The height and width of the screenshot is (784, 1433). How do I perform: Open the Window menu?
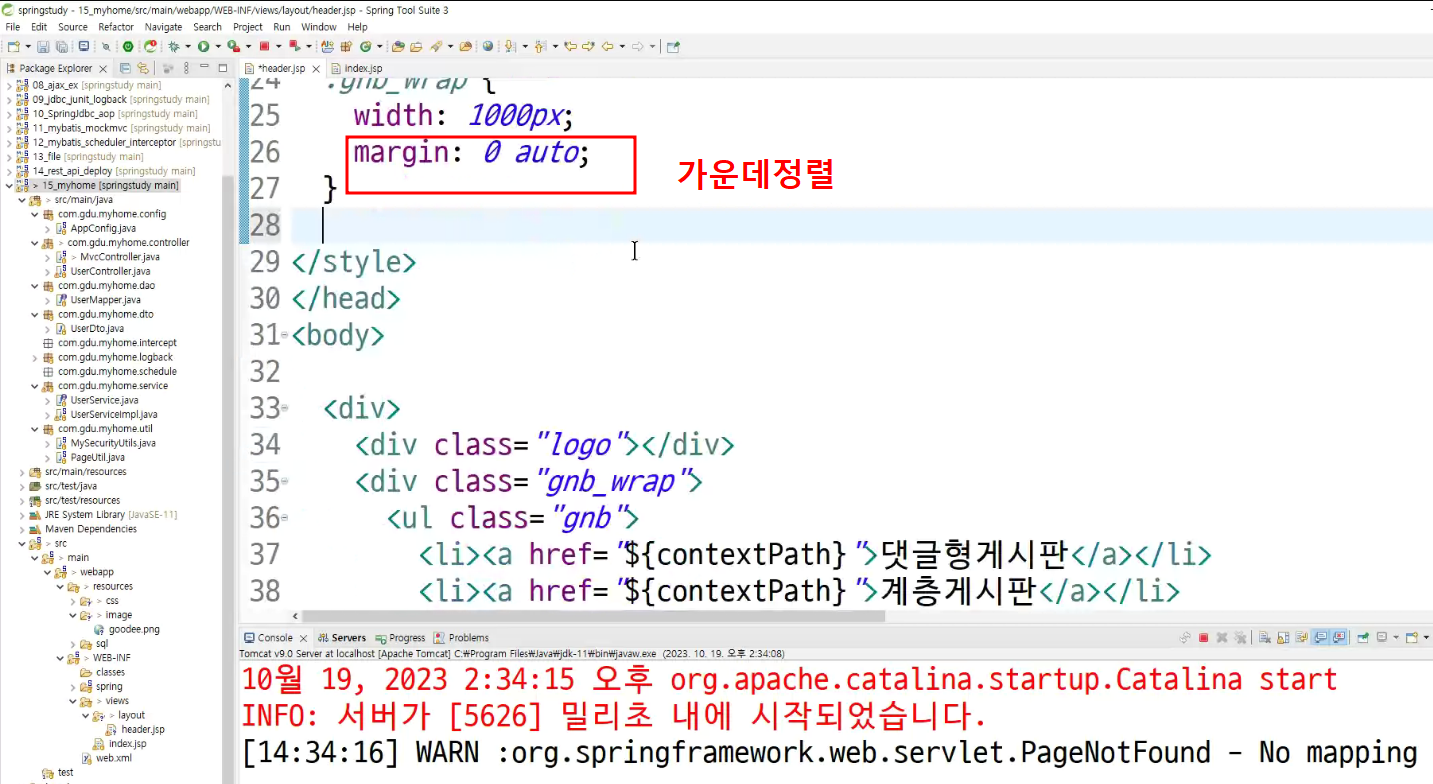319,27
